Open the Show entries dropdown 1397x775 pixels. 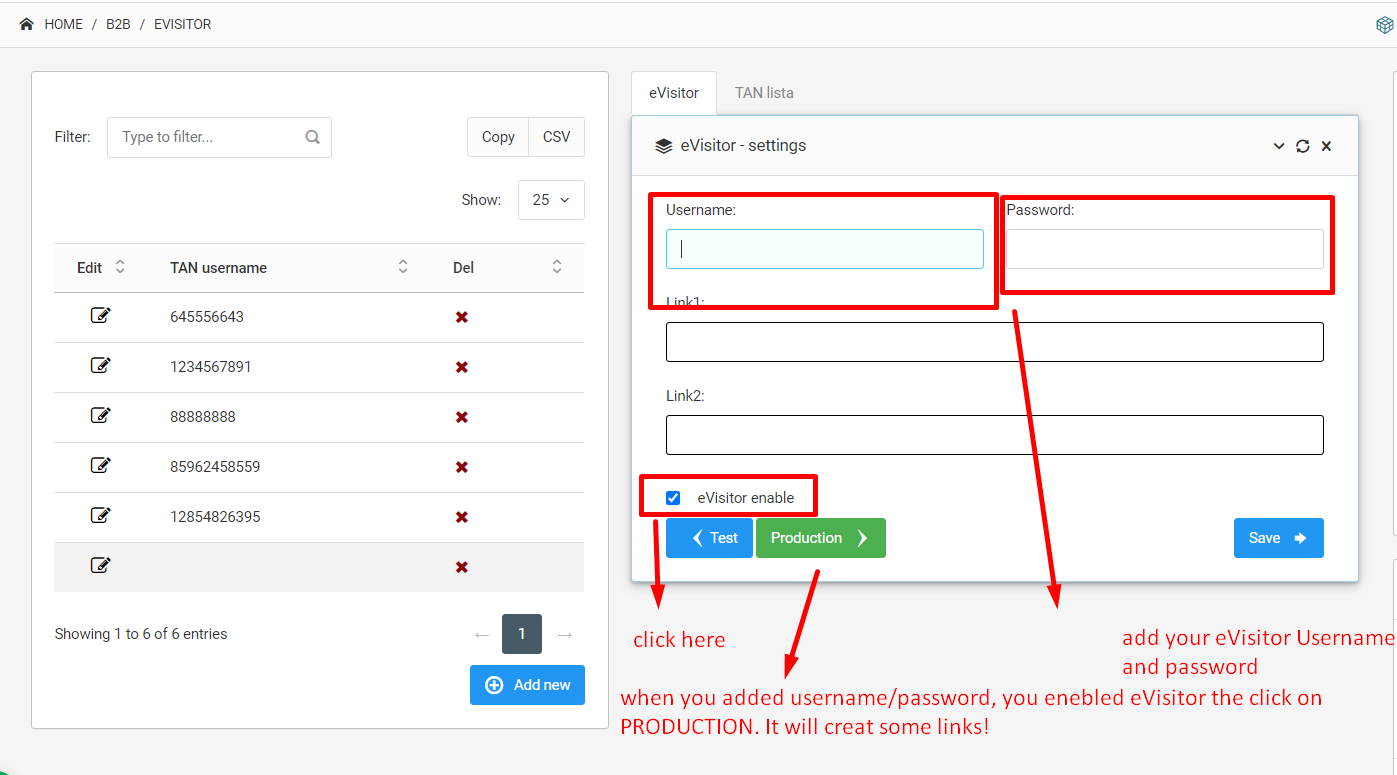point(551,200)
